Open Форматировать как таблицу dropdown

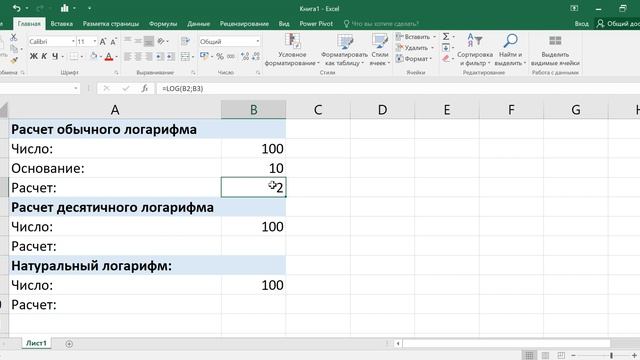(344, 50)
